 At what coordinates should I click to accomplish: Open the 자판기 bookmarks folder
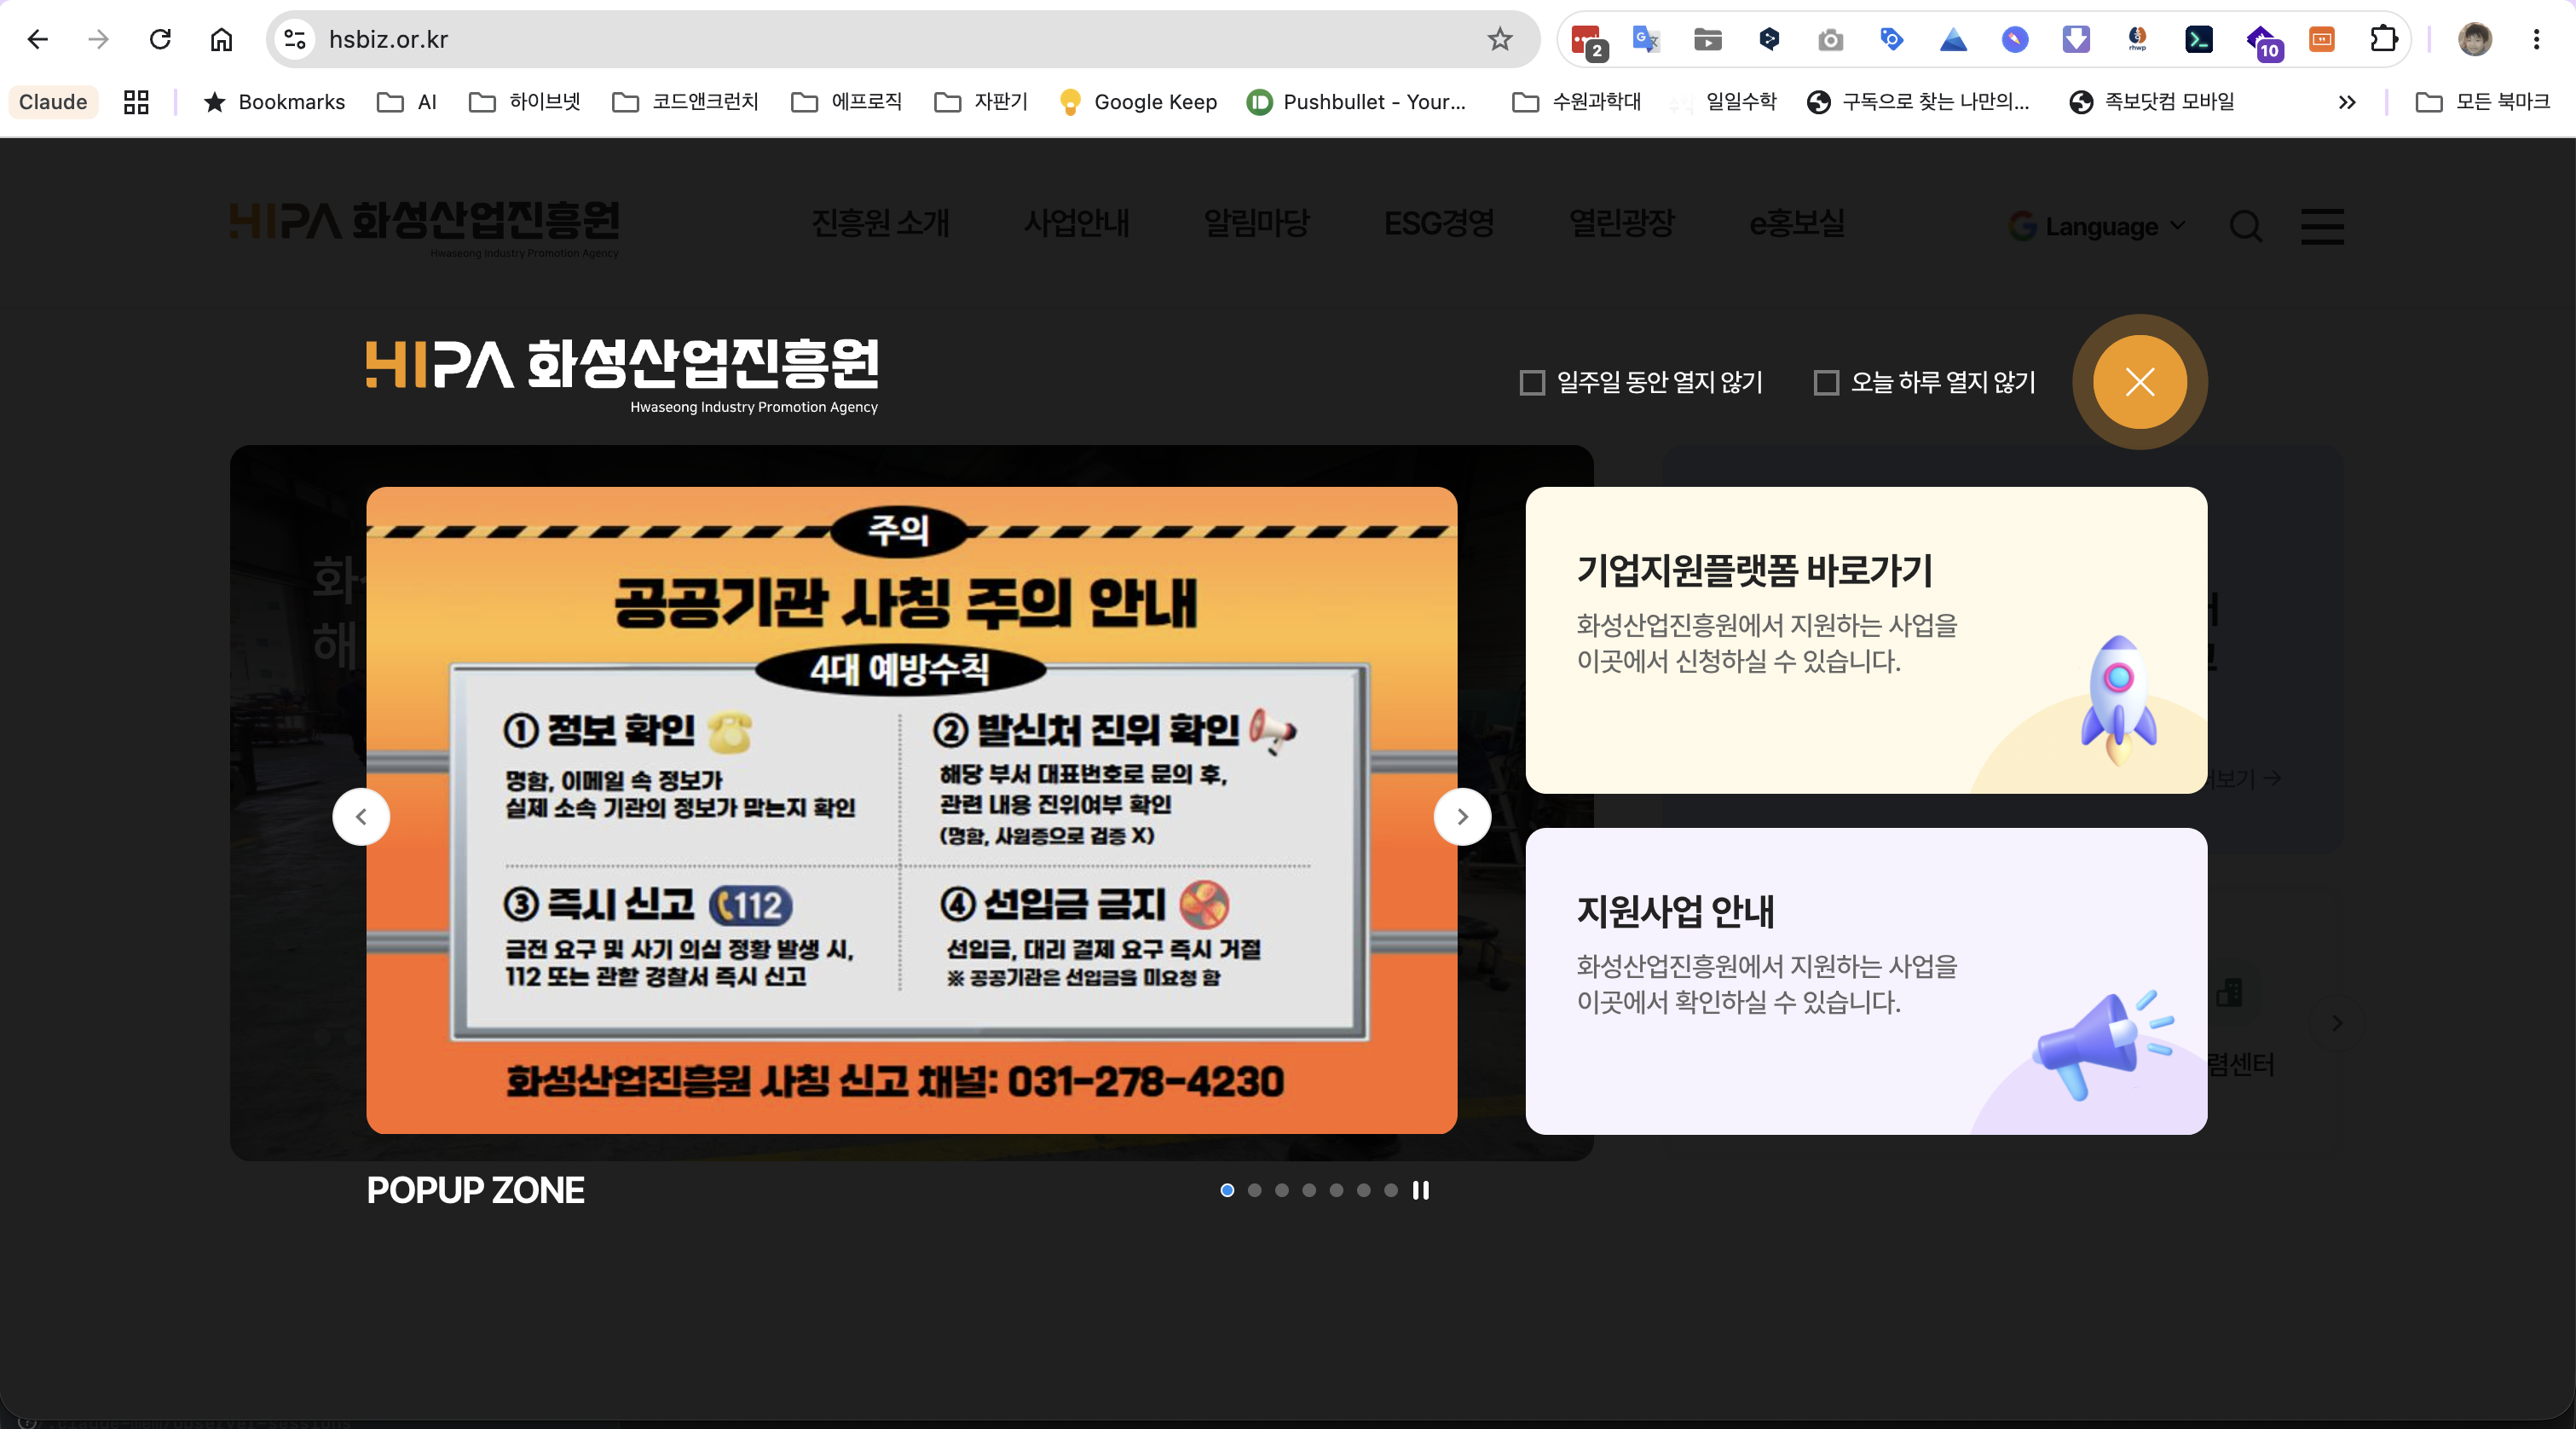point(981,101)
